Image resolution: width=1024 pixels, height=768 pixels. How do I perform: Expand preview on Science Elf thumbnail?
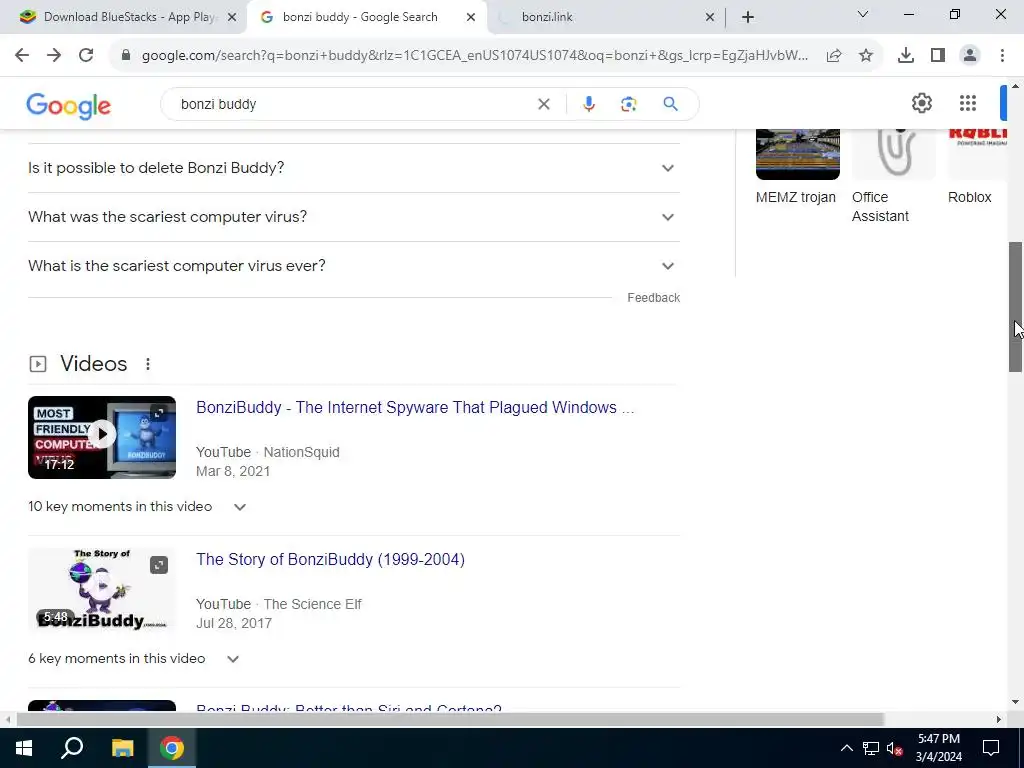tap(159, 565)
